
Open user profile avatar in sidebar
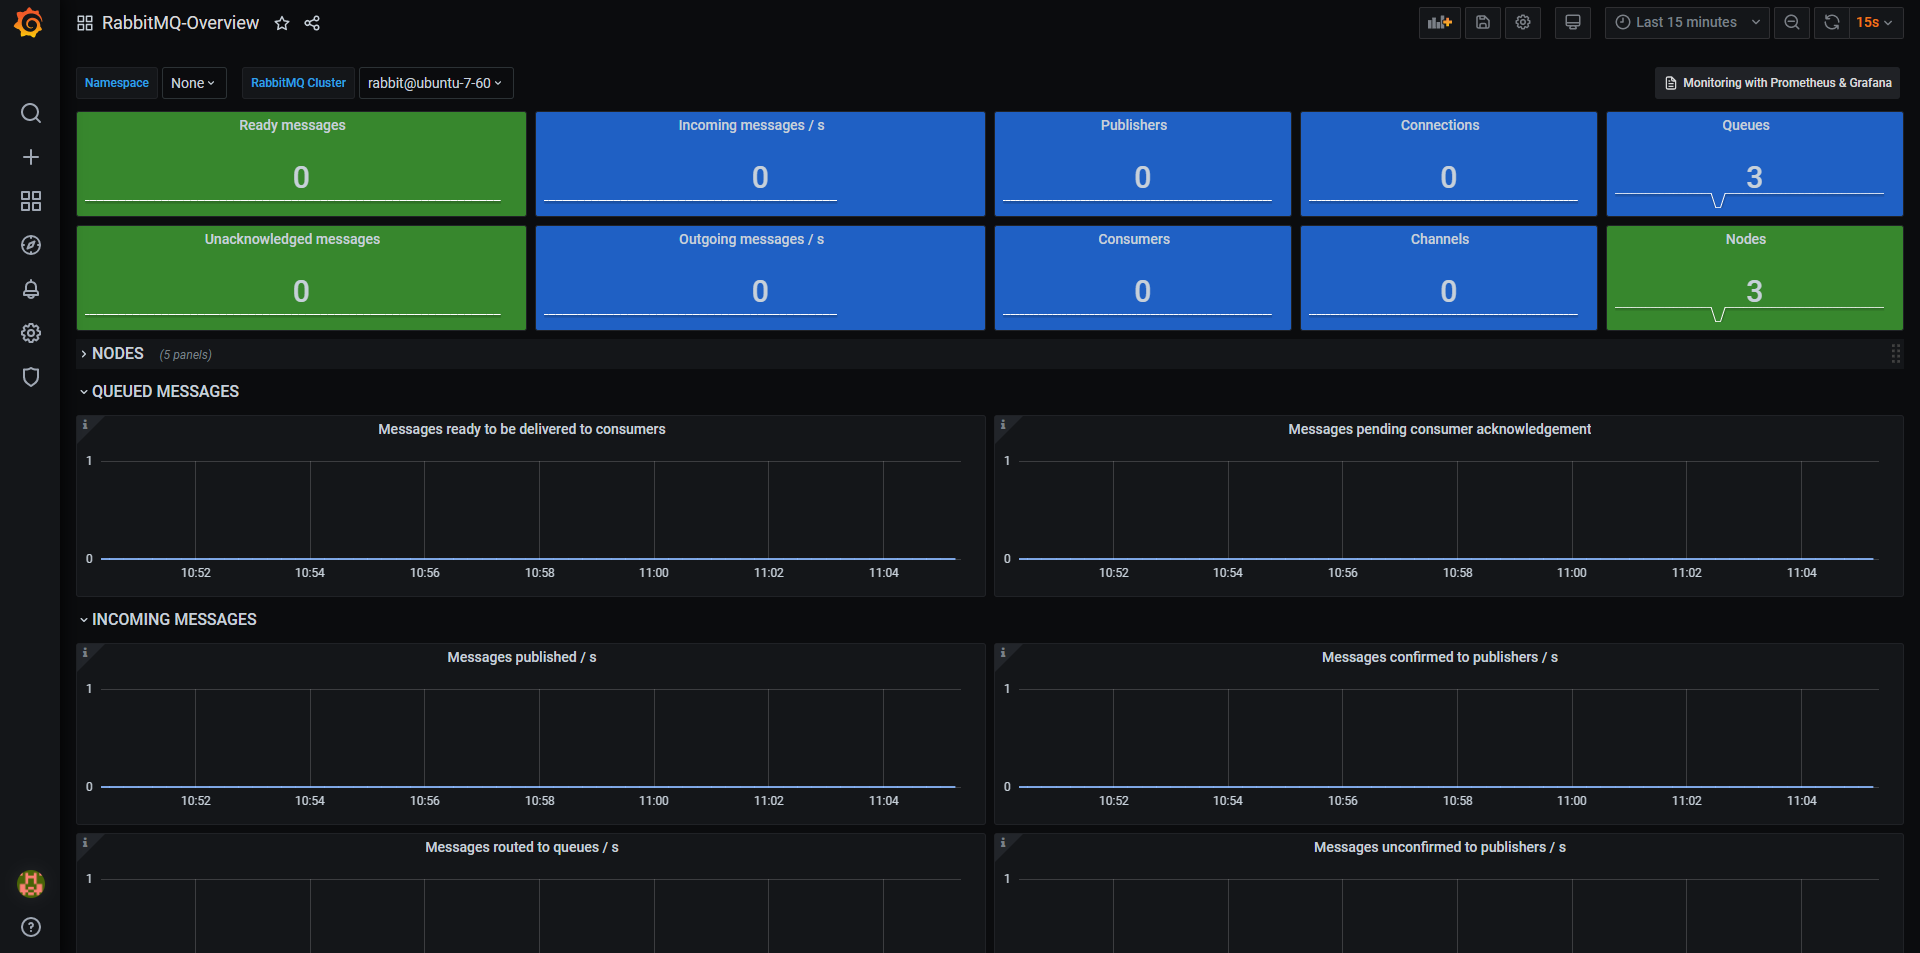(x=31, y=883)
